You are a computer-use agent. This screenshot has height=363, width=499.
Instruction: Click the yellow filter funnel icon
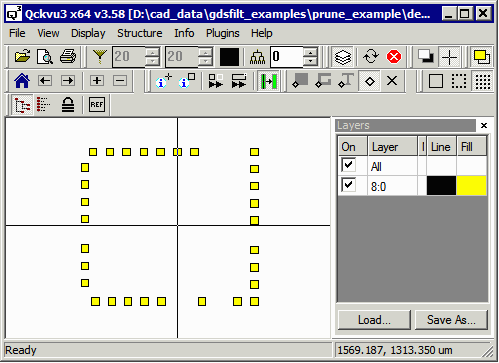pos(99,57)
